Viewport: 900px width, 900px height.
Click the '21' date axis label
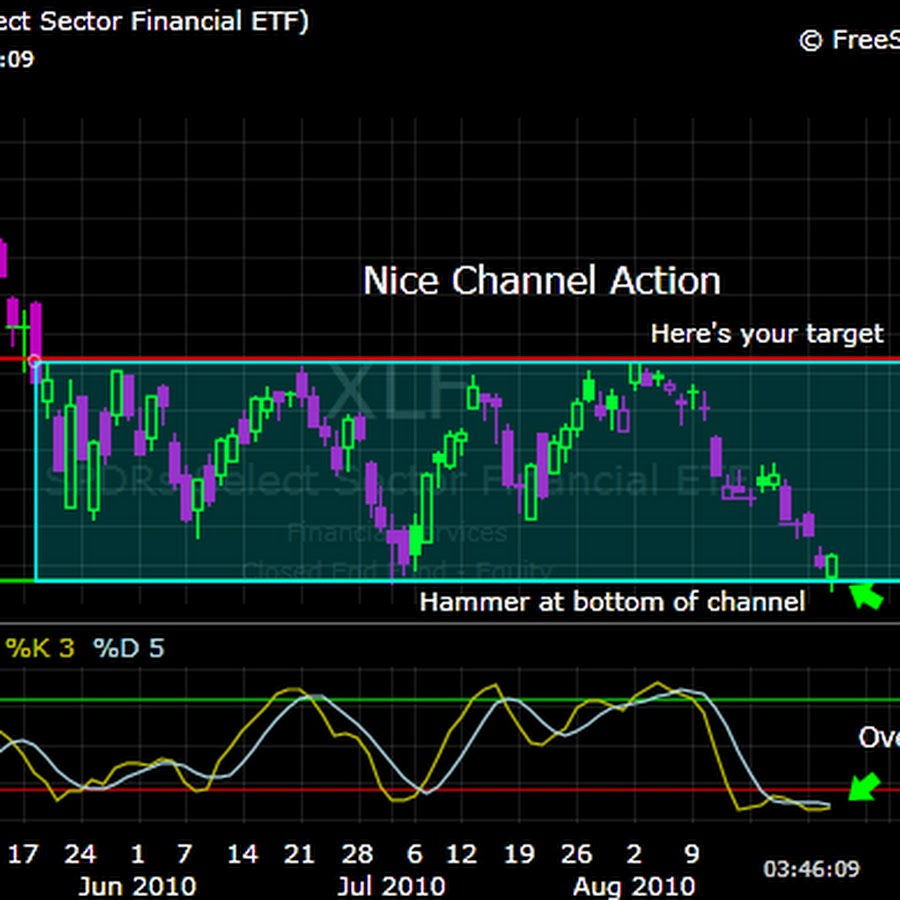299,854
